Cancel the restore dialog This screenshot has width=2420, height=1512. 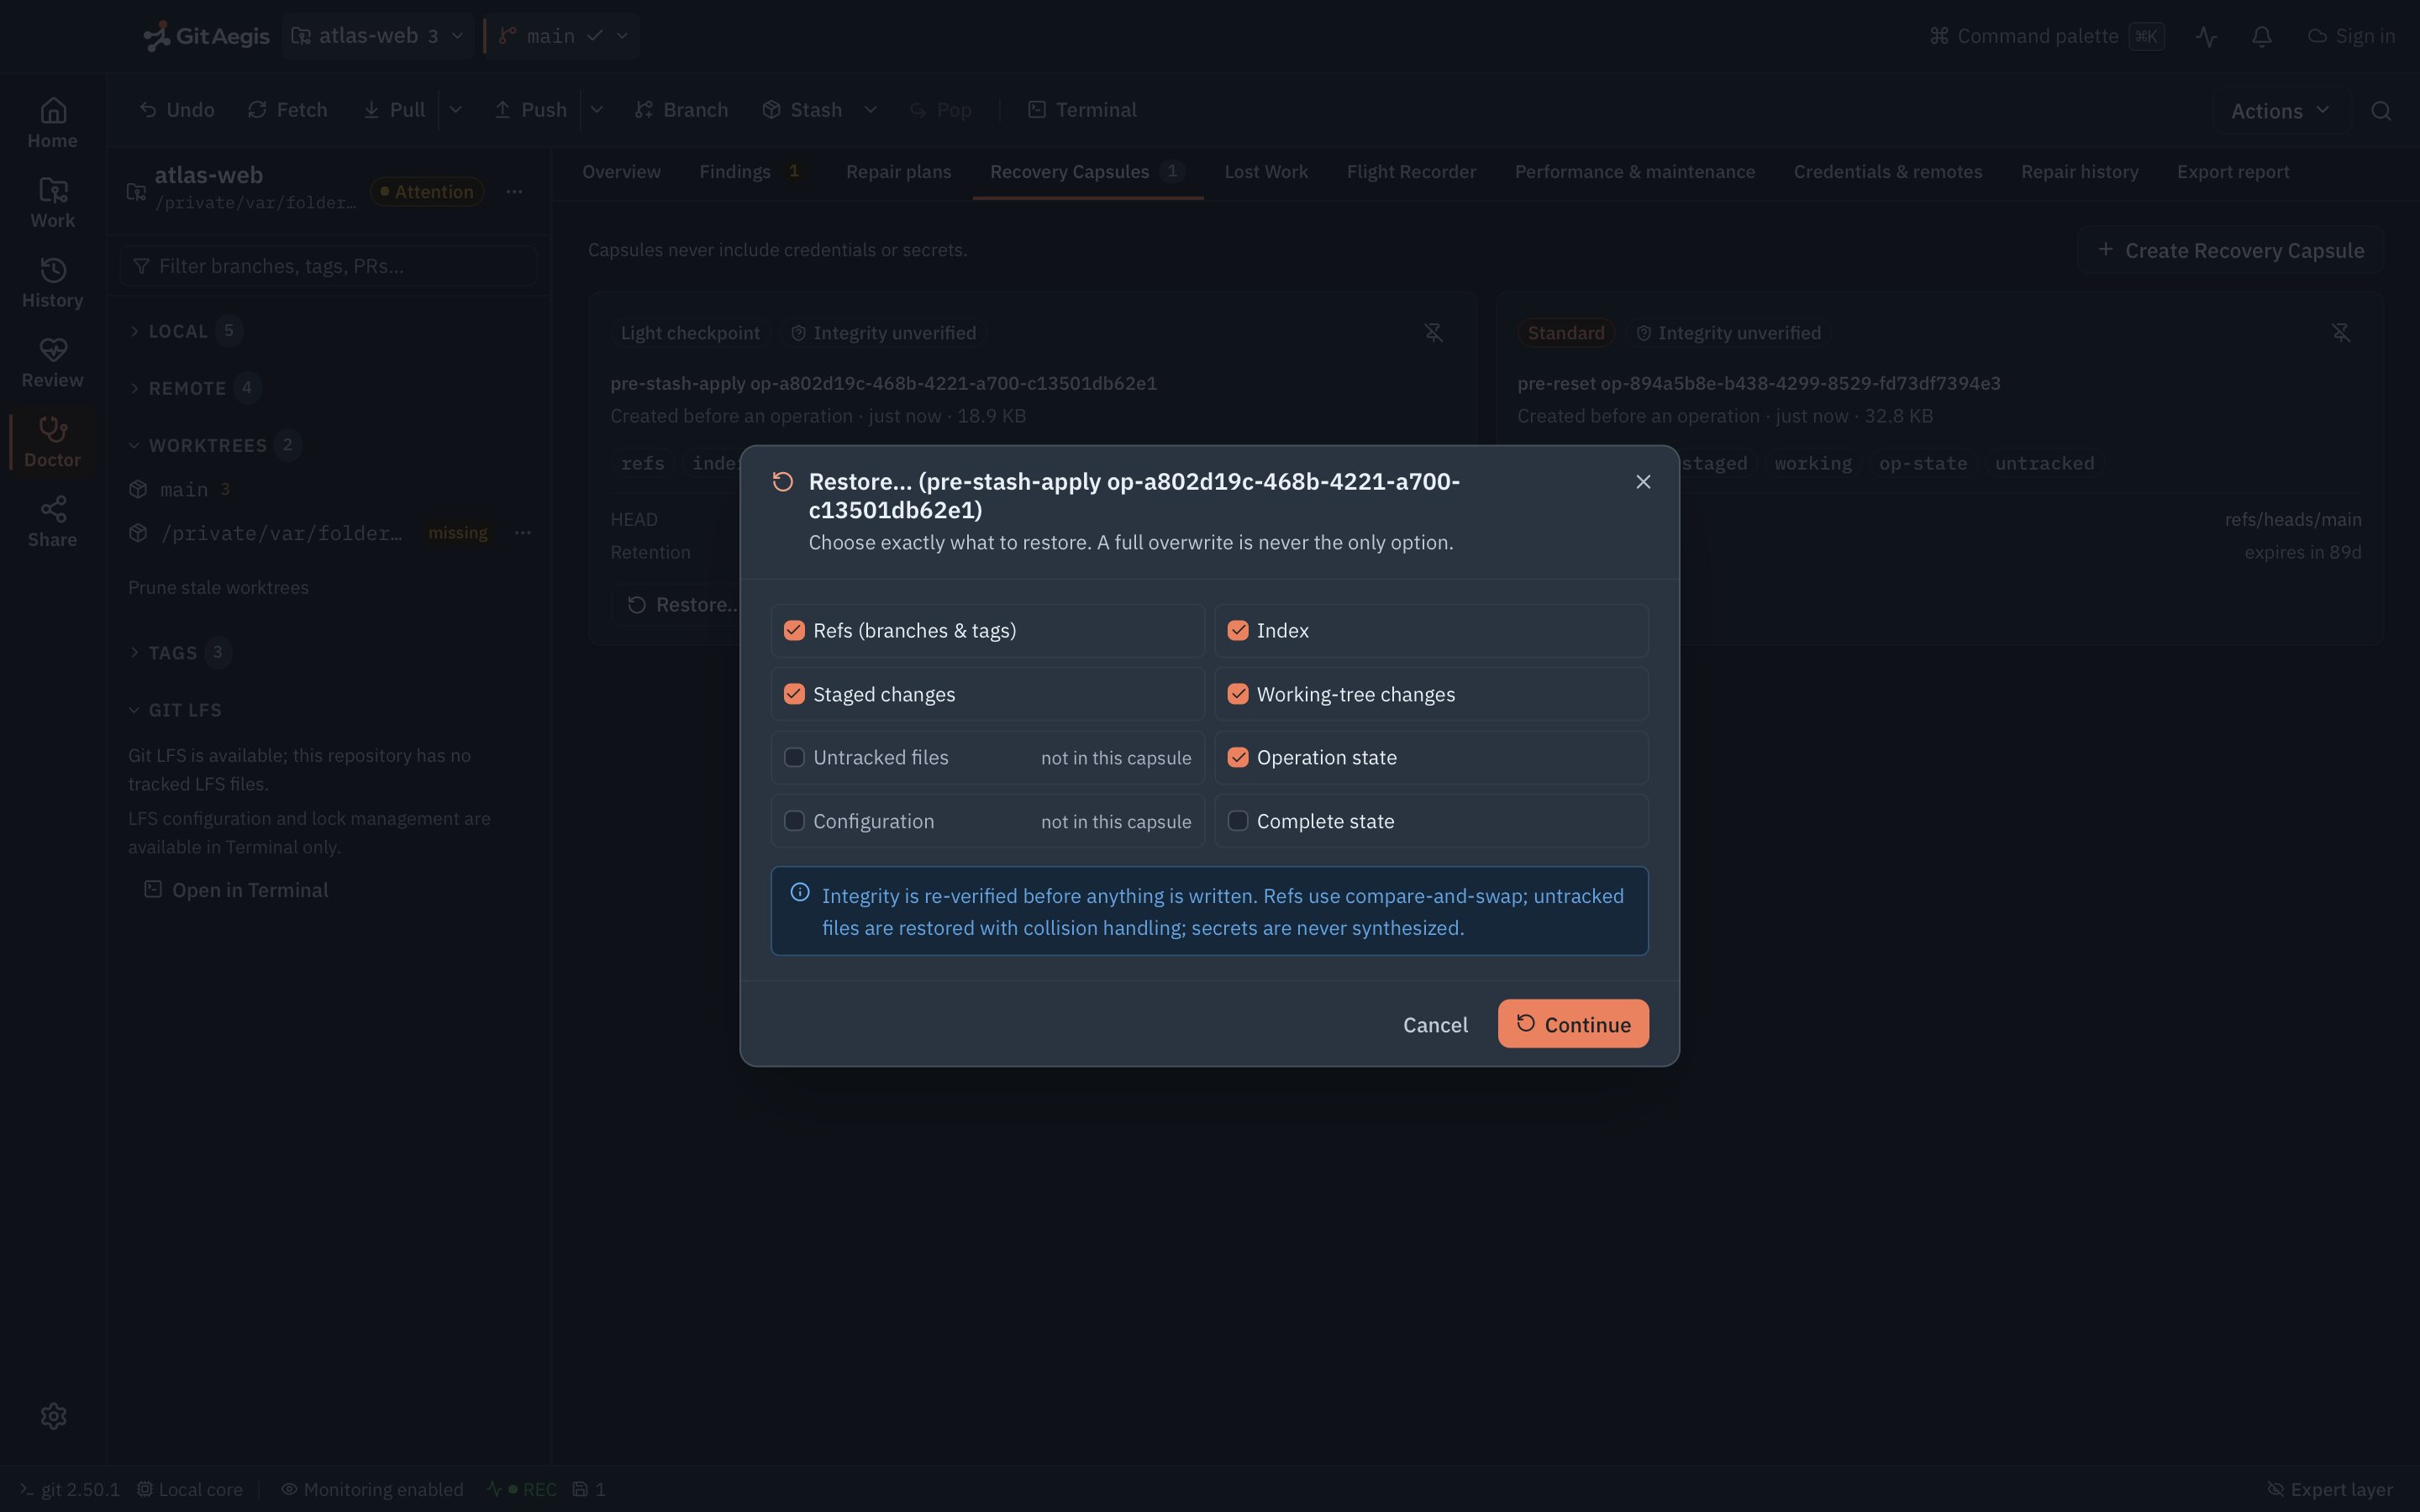(1435, 1024)
